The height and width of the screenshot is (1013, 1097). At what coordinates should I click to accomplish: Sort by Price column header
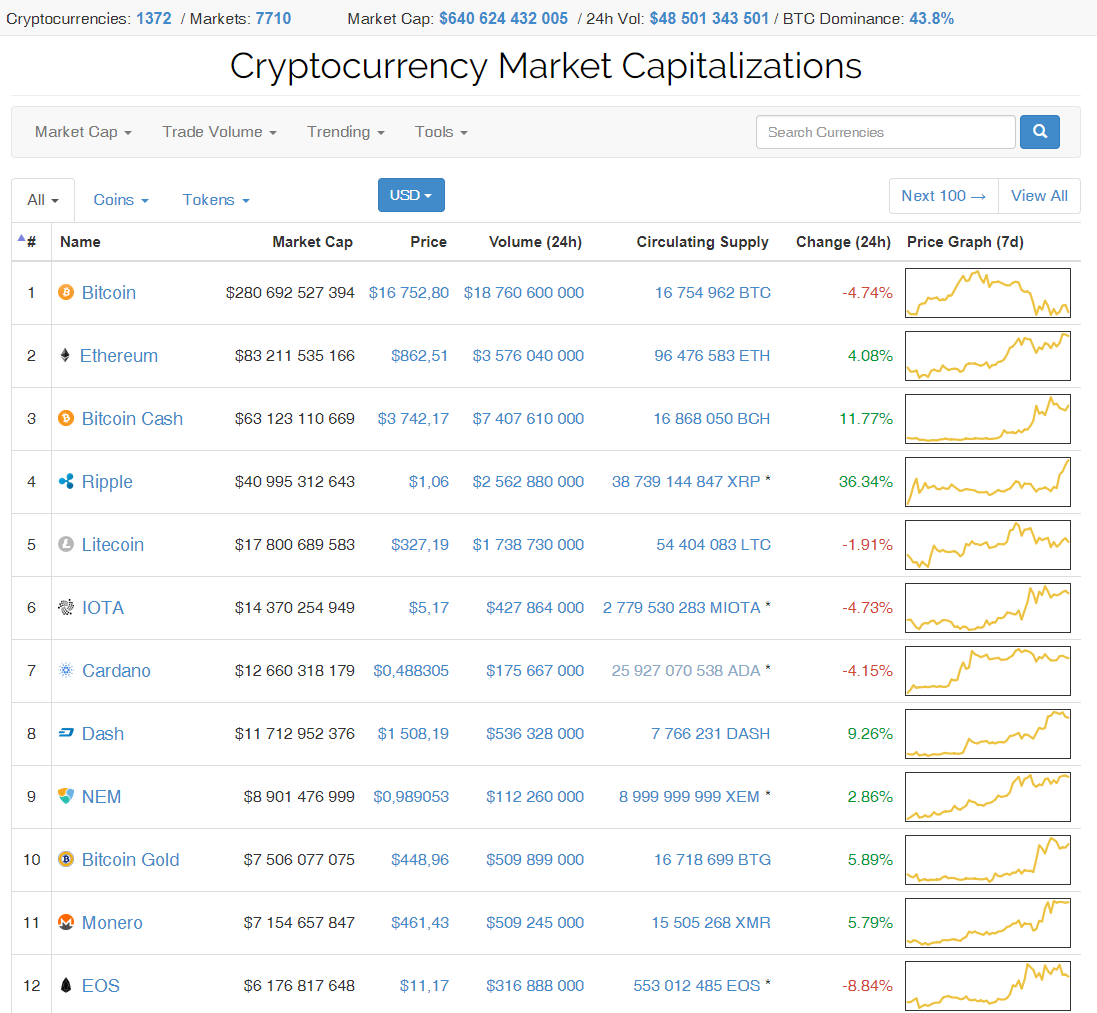click(428, 242)
